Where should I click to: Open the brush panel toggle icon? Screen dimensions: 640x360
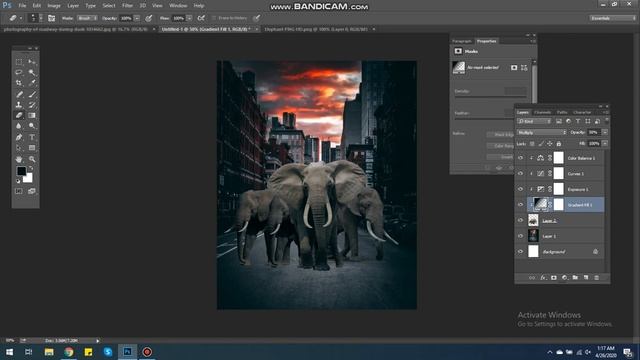pyautogui.click(x=51, y=18)
